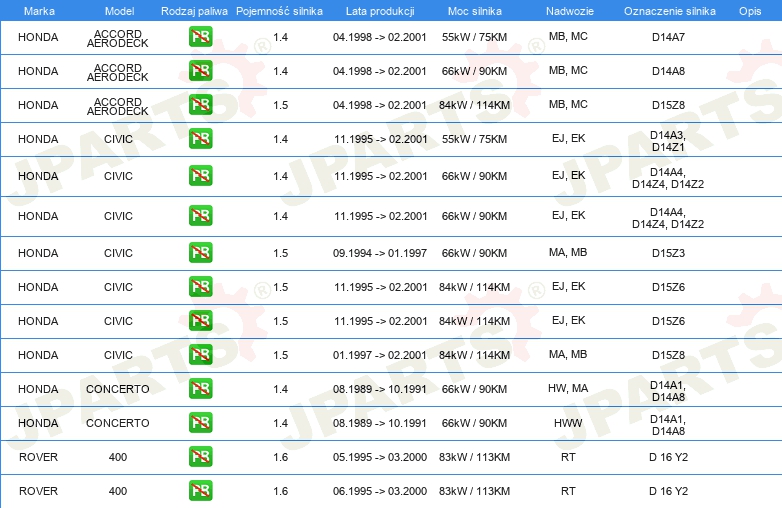Click fuel icon in Concerto HWW row
782x508 pixels.
point(200,423)
